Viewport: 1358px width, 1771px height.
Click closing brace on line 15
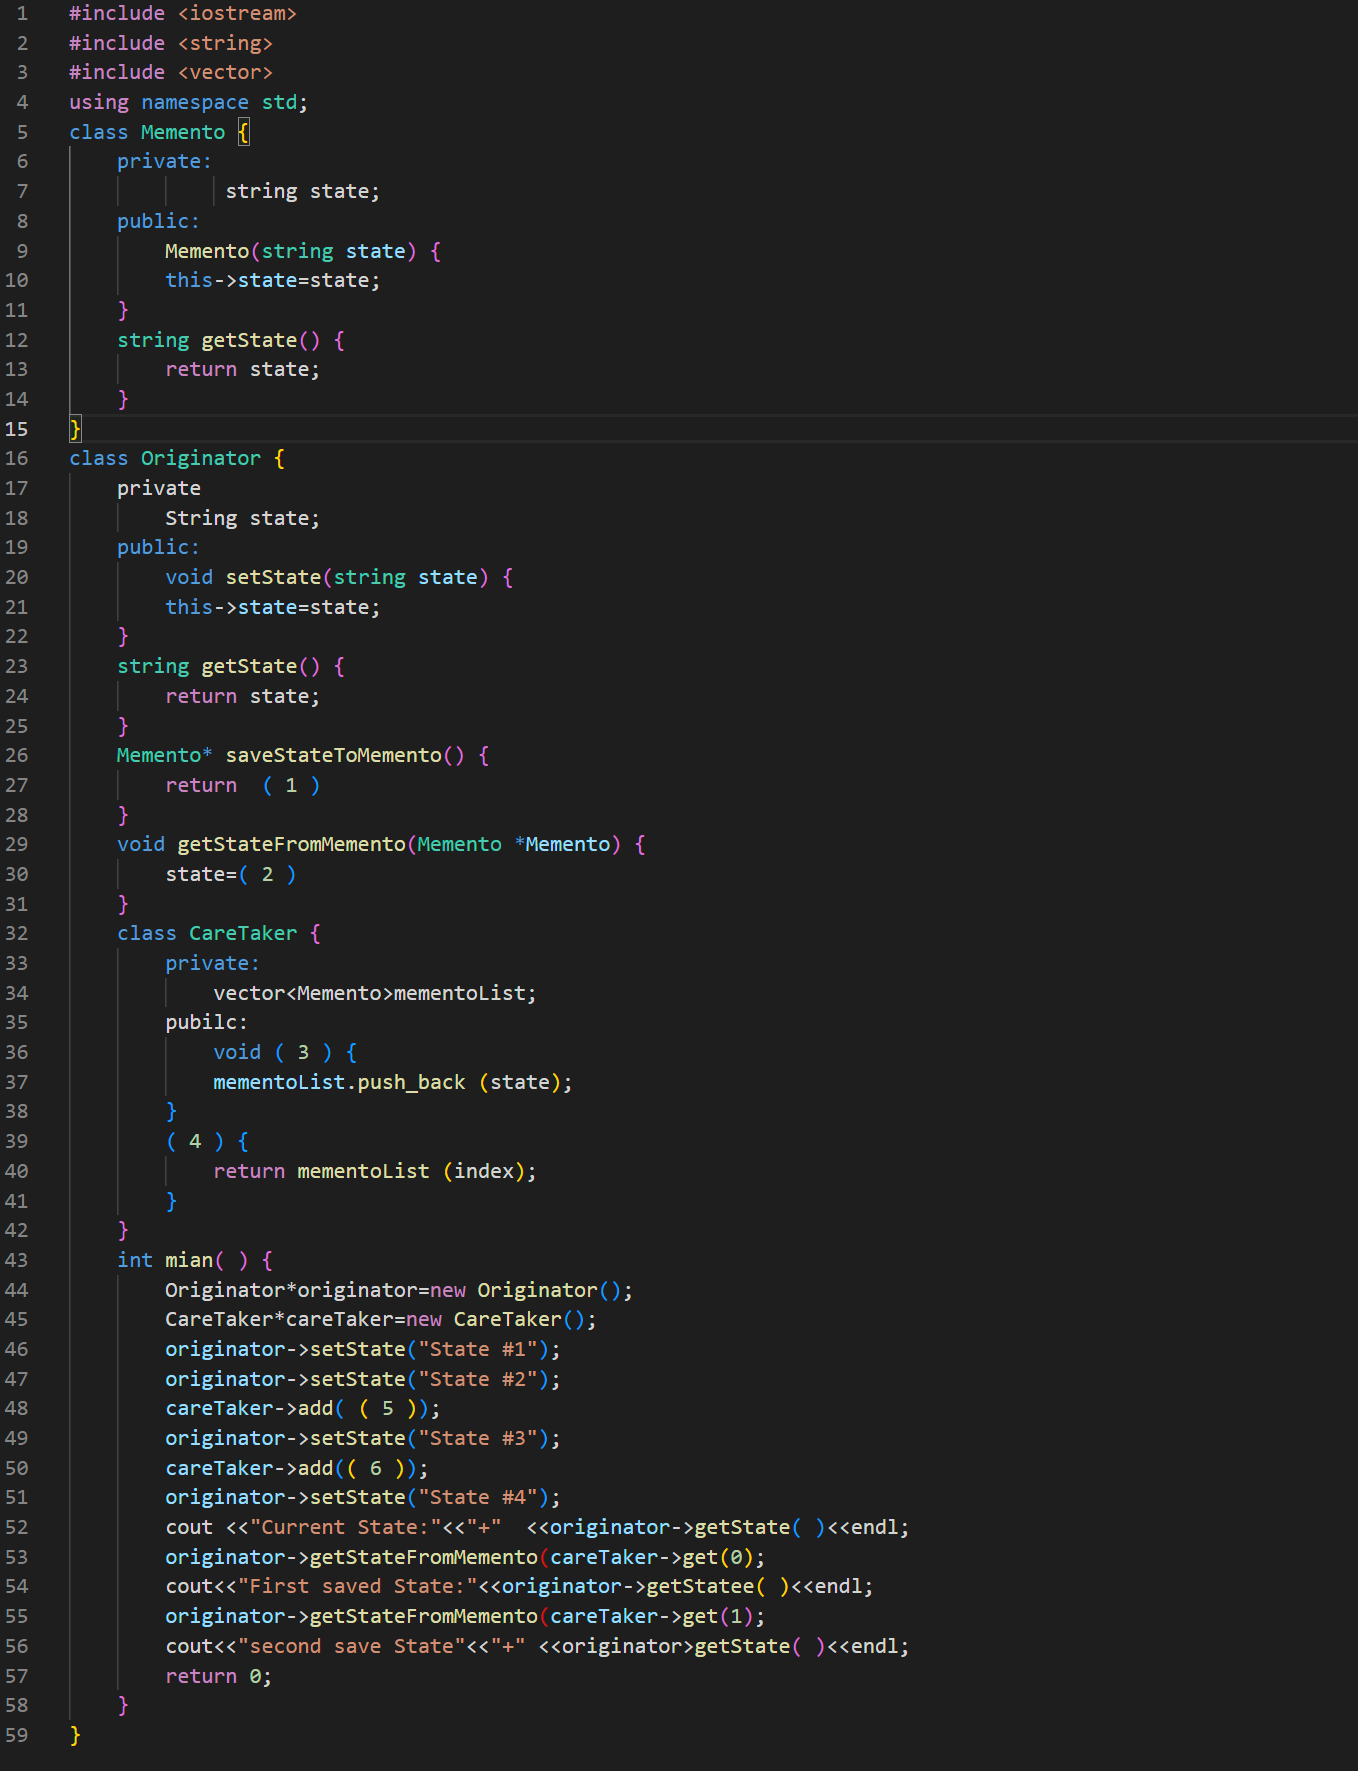(x=75, y=430)
